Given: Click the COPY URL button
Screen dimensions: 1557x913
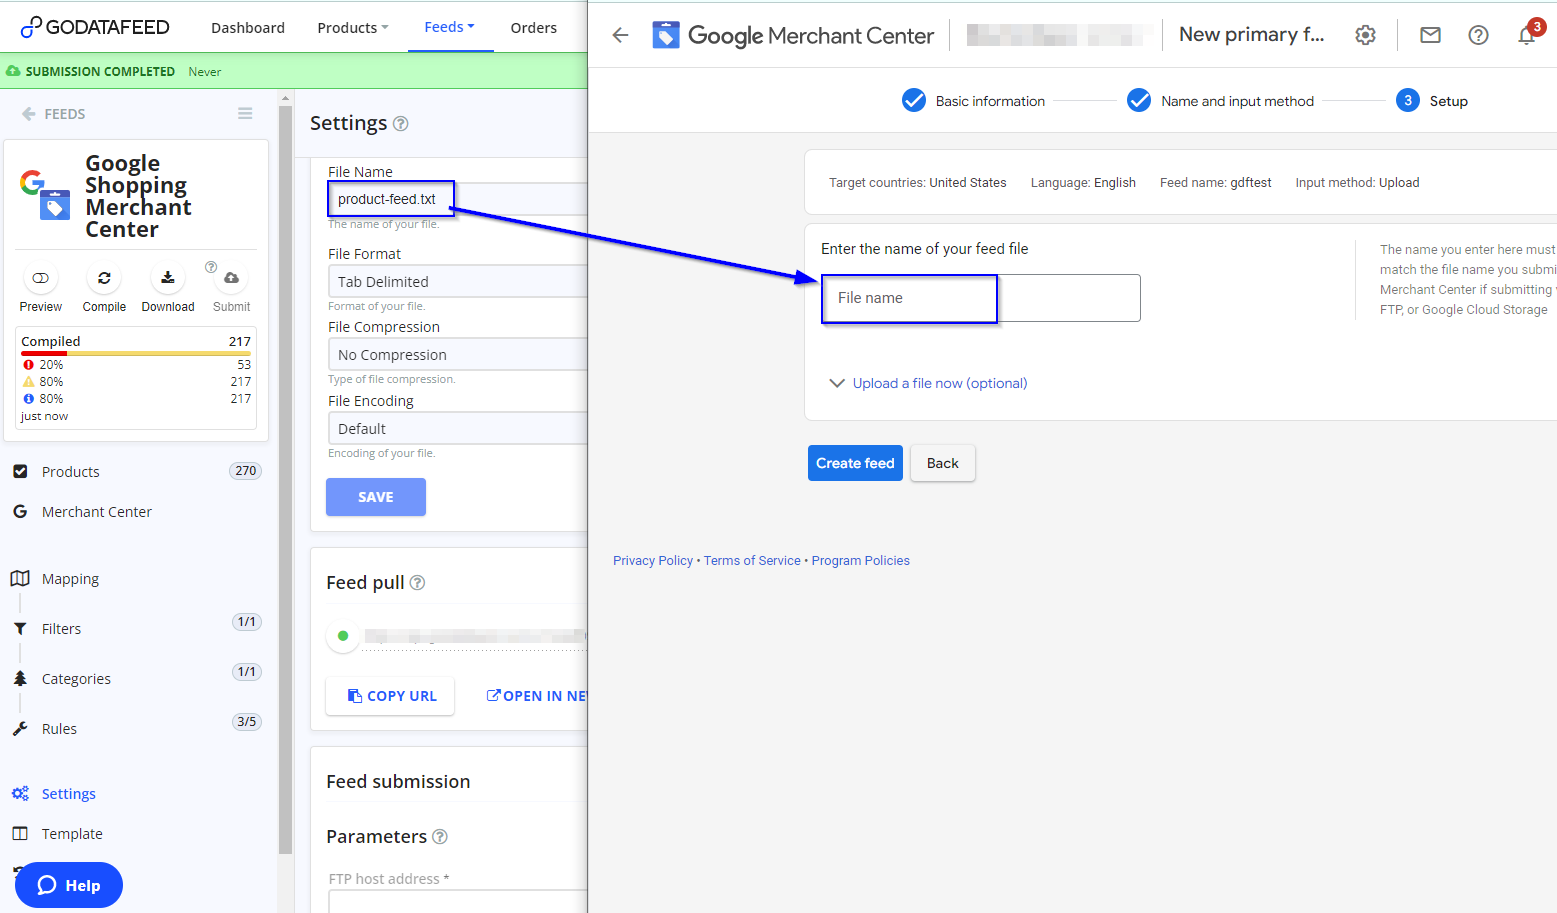Looking at the screenshot, I should 390,696.
